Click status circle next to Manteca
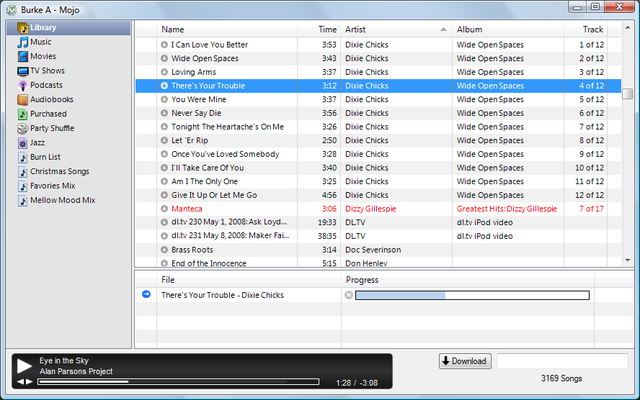 164,209
